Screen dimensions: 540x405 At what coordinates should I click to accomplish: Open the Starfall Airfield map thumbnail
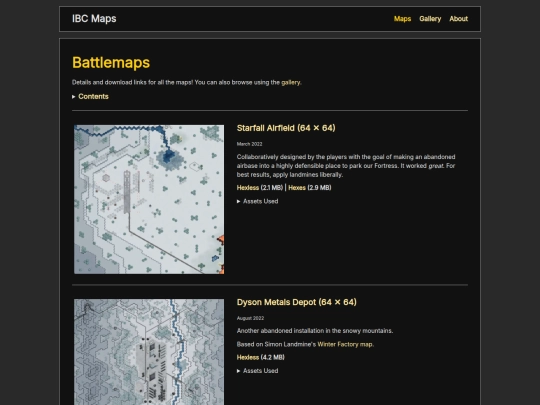(x=149, y=199)
